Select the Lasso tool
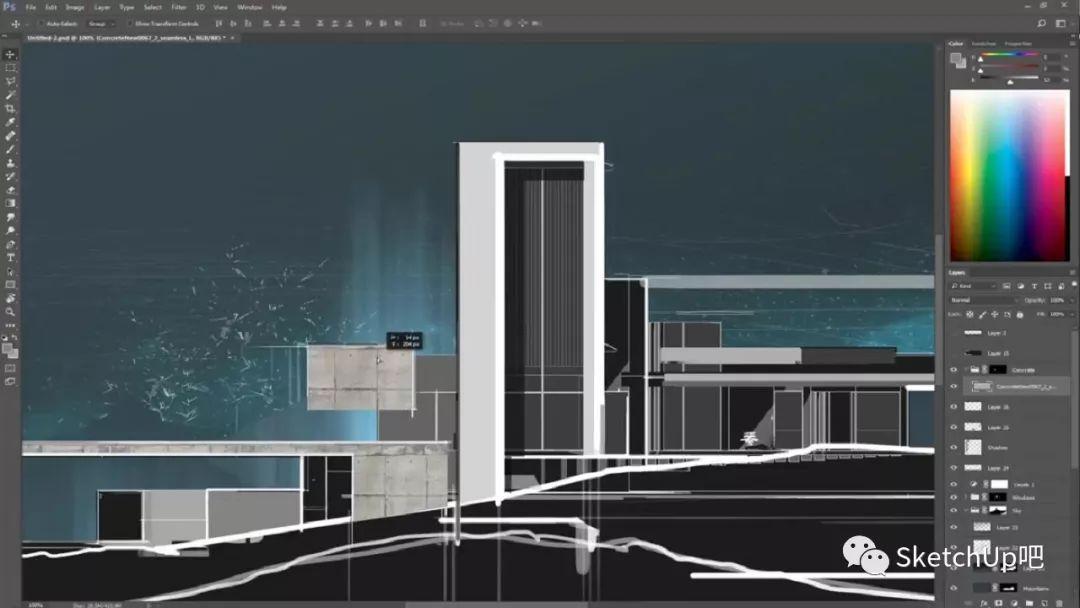Image resolution: width=1080 pixels, height=608 pixels. [10, 81]
